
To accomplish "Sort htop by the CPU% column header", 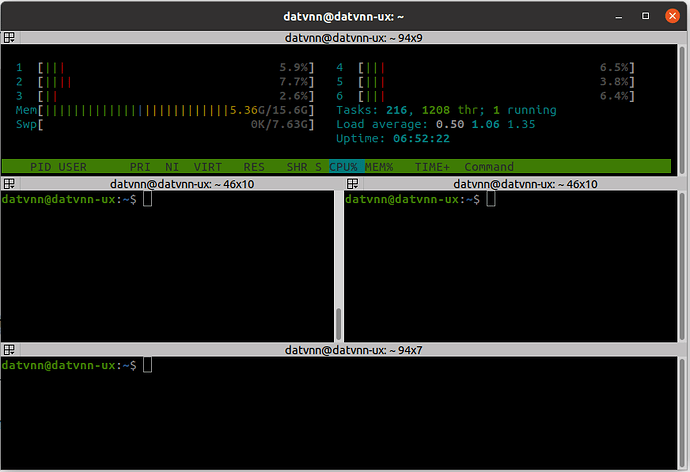I will pyautogui.click(x=344, y=167).
